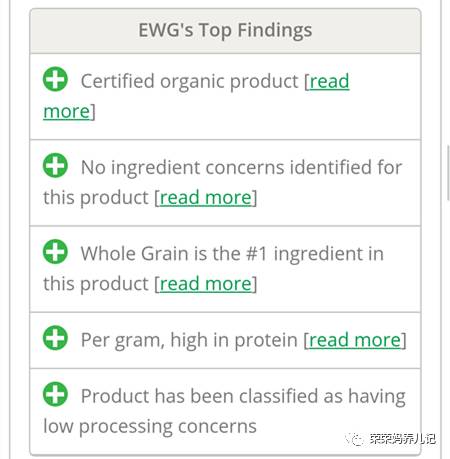Click green plus icon beside Whole Grain finding
Screen dimensions: 450x459
pyautogui.click(x=55, y=252)
